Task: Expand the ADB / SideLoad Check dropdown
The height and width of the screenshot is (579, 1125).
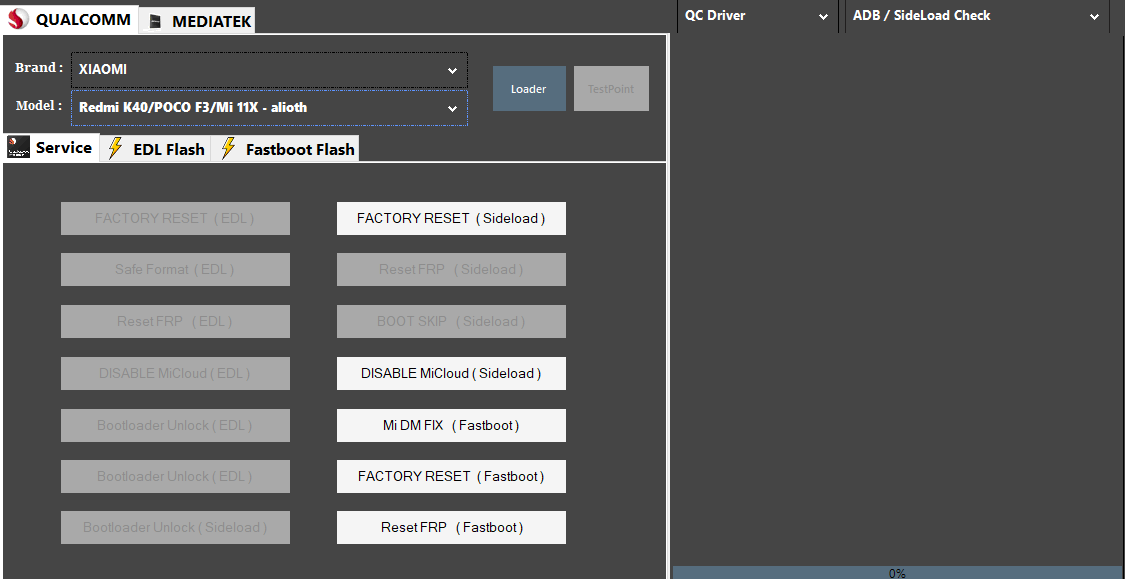Action: click(x=976, y=16)
